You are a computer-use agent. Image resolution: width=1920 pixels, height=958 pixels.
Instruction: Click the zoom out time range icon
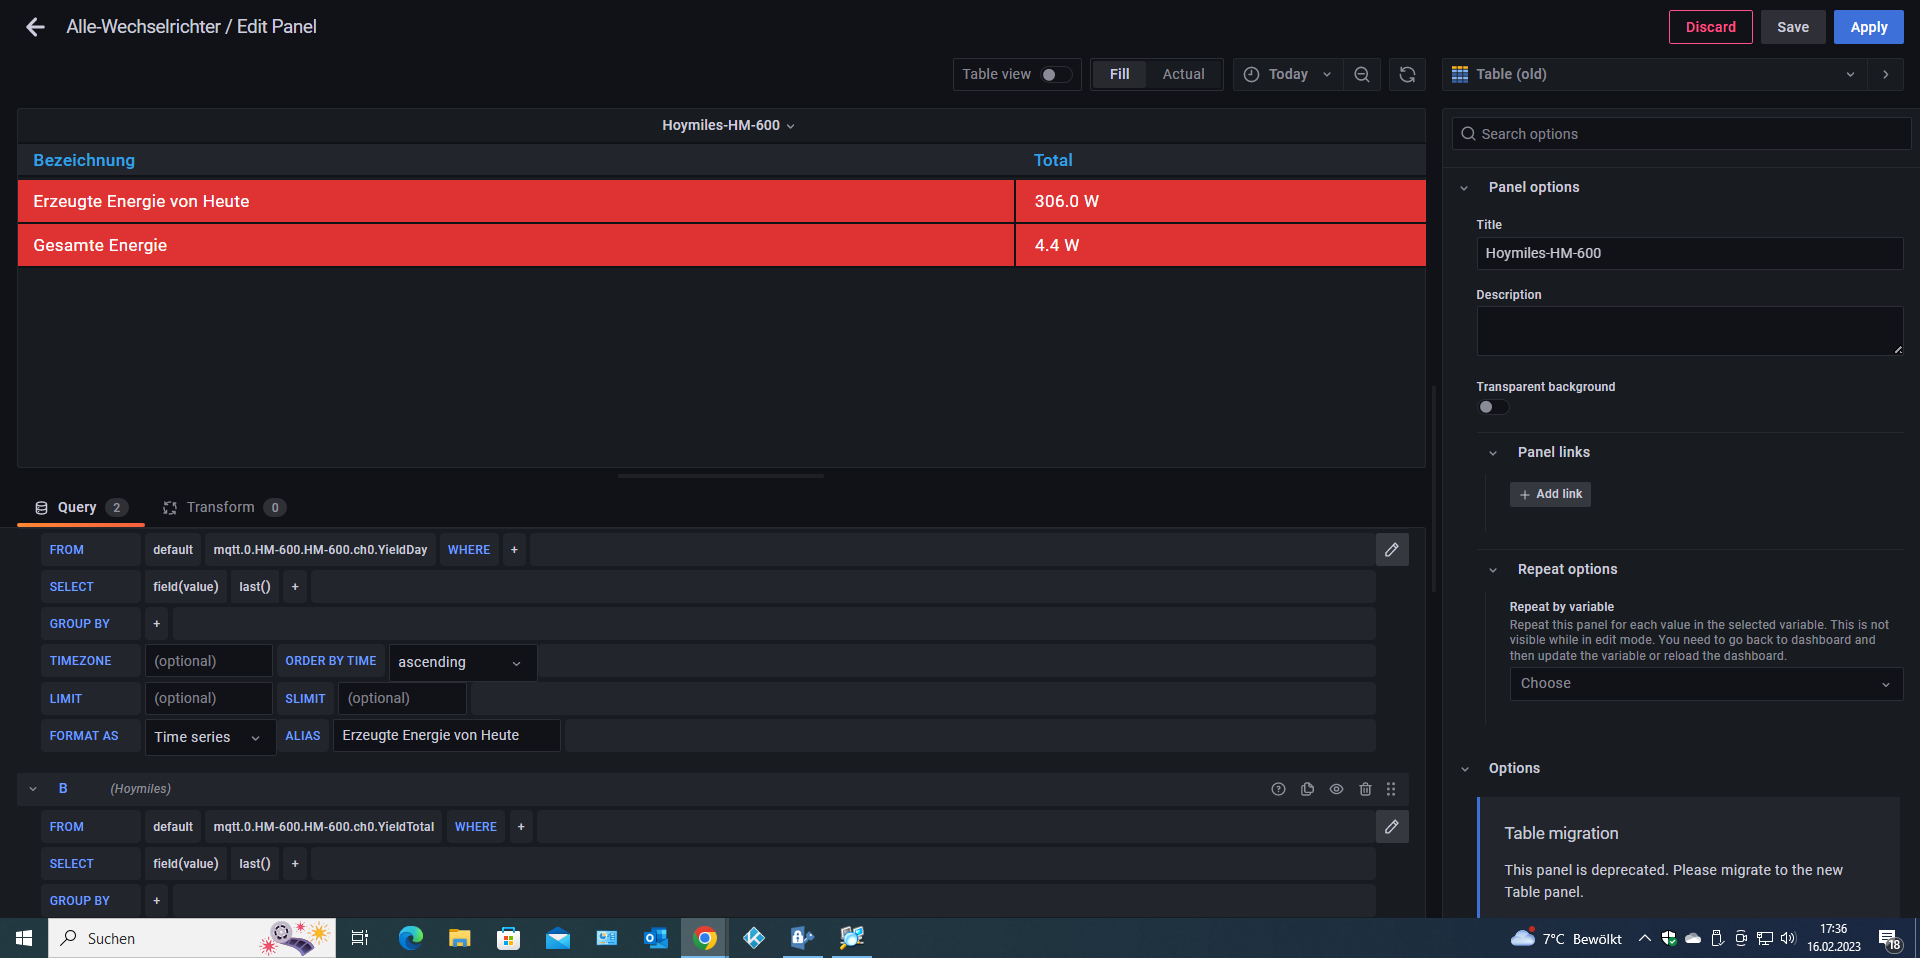(x=1361, y=75)
